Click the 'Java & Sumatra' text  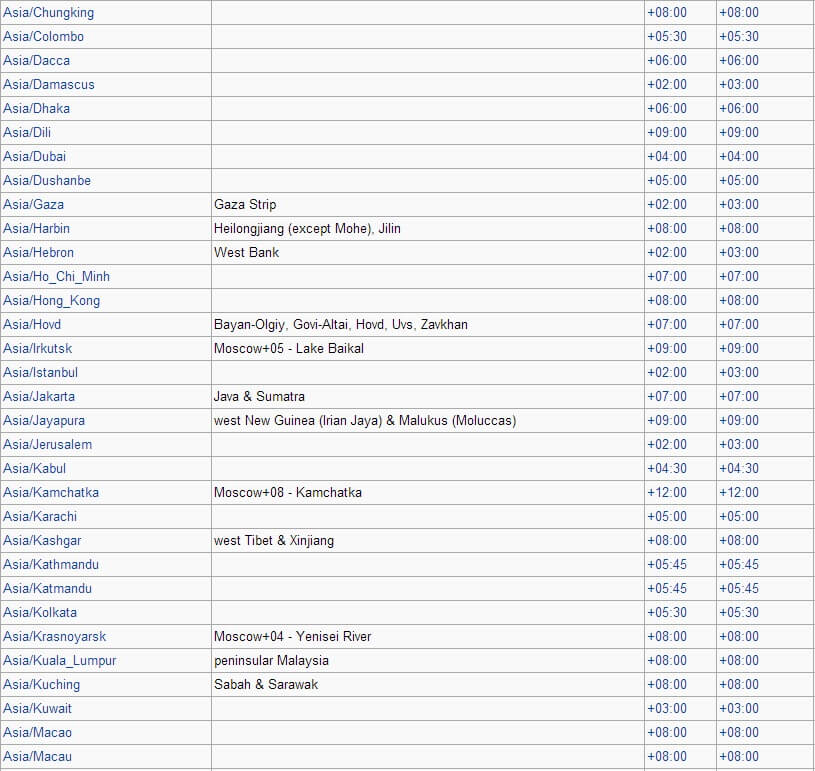[x=259, y=396]
